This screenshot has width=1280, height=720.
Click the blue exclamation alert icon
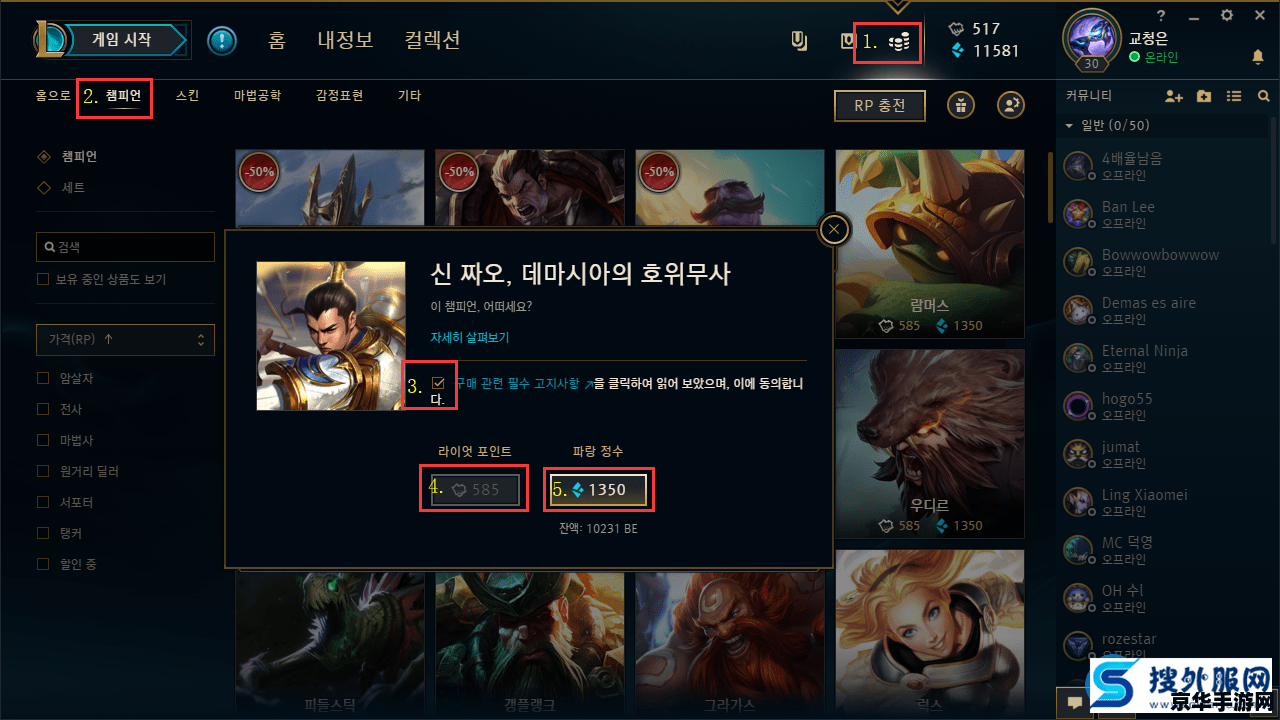222,41
